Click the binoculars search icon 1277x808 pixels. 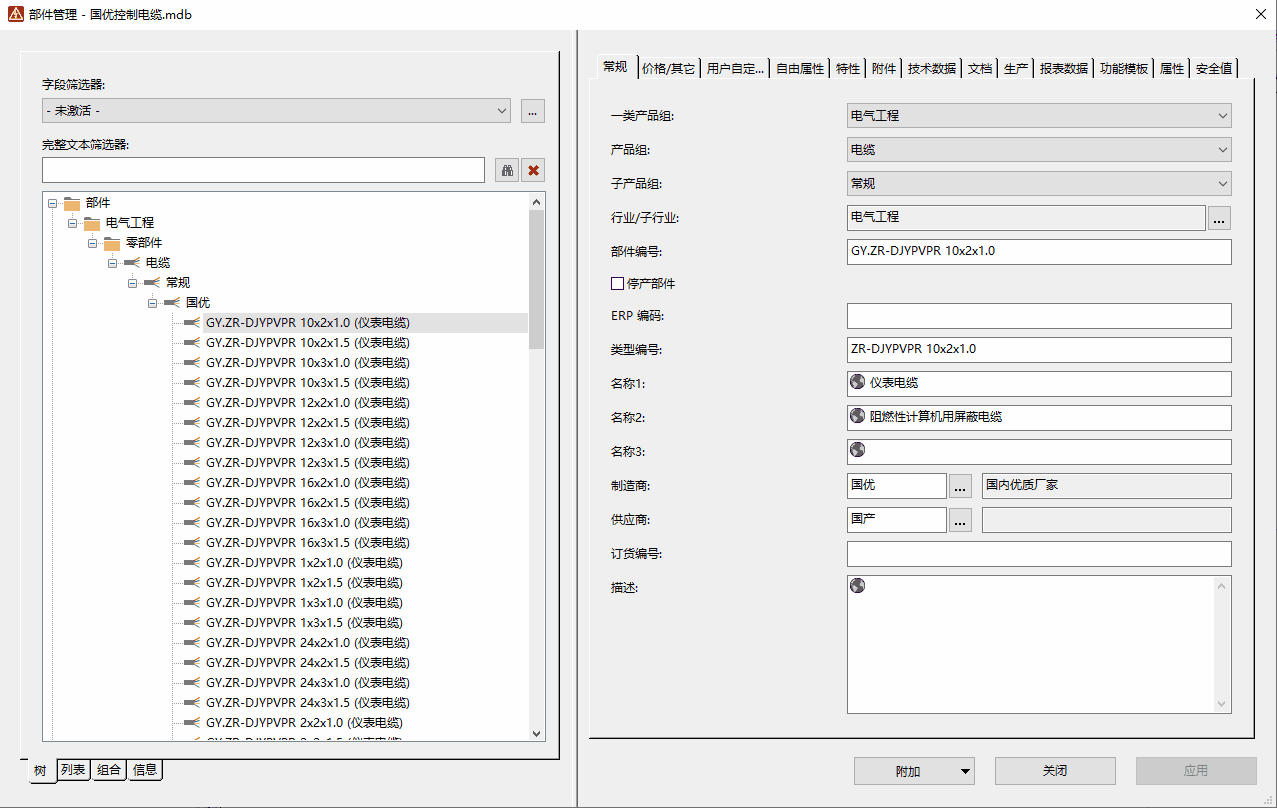click(x=507, y=170)
